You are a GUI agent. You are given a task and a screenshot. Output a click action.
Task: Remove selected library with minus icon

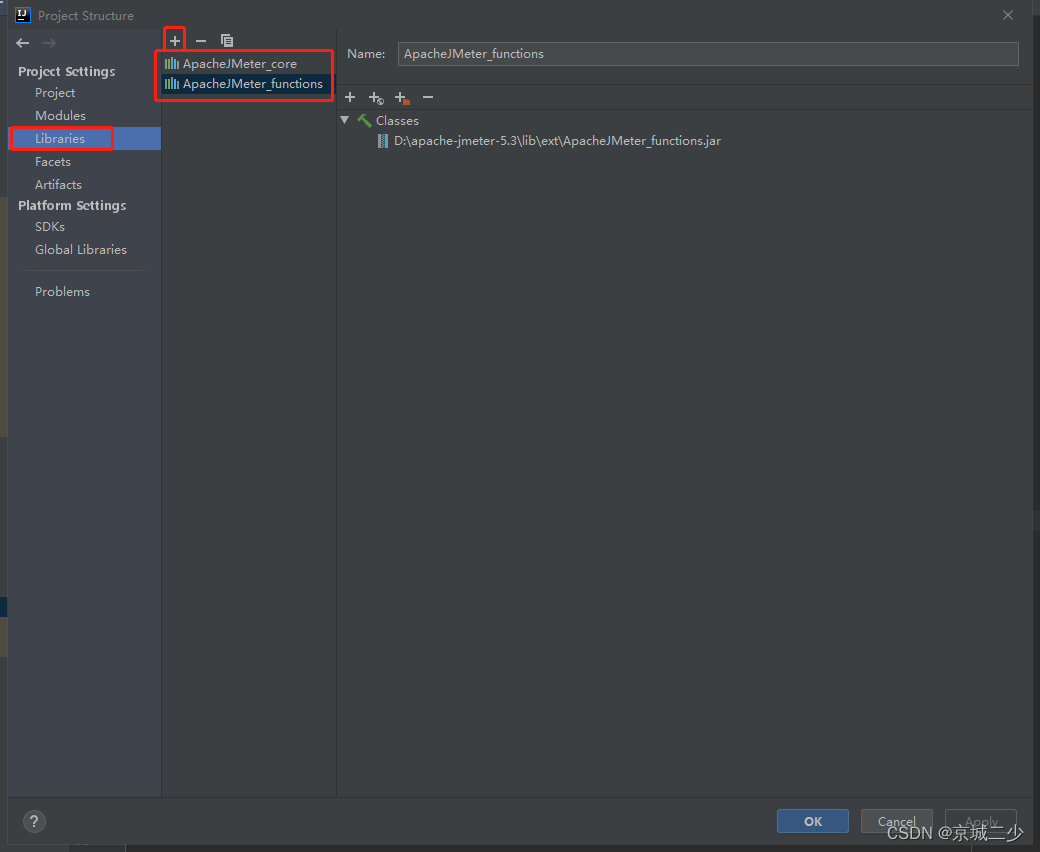coord(201,41)
